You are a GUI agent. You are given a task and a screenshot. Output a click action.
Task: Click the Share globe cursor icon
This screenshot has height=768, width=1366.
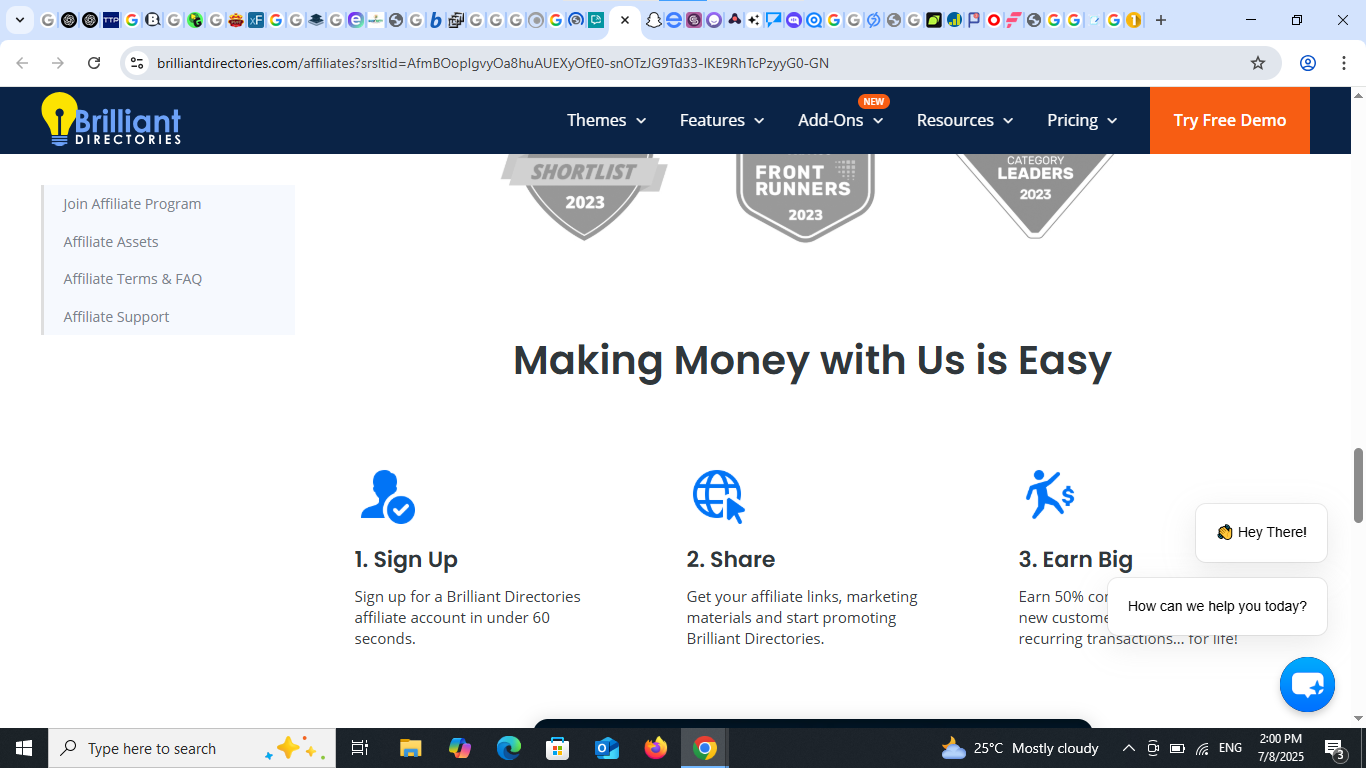(x=719, y=496)
